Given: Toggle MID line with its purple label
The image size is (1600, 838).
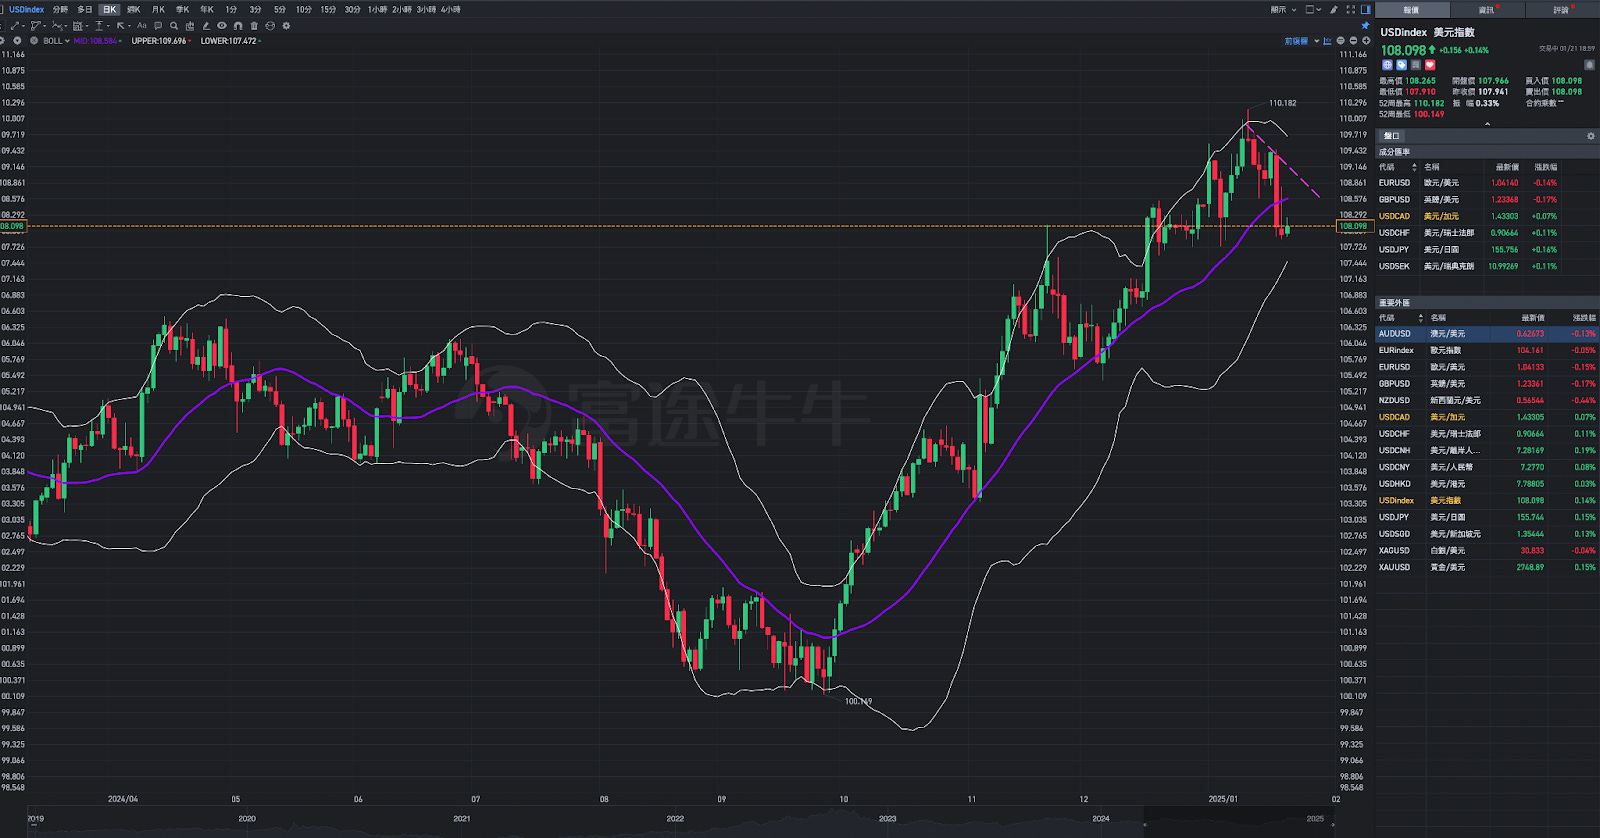Looking at the screenshot, I should click(x=95, y=41).
